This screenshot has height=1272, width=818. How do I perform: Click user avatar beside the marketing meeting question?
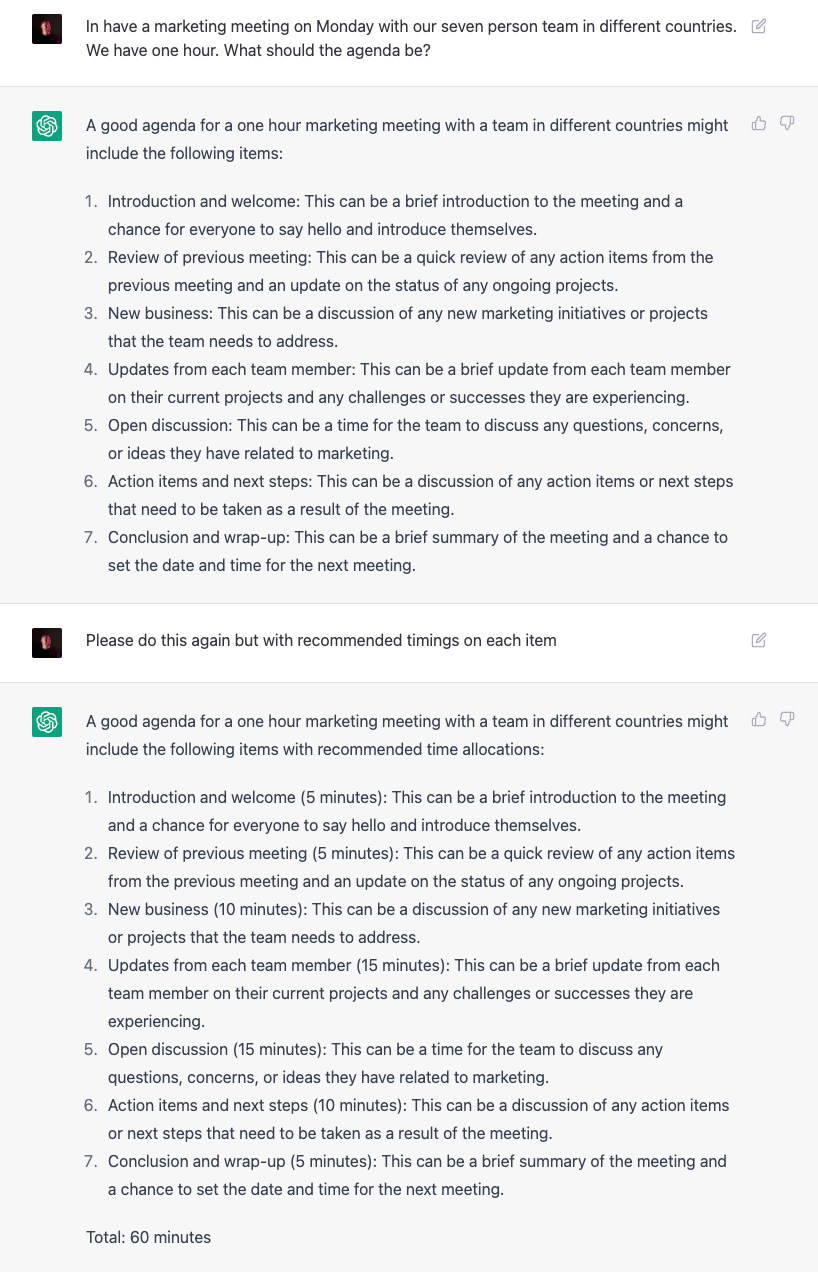pos(47,30)
